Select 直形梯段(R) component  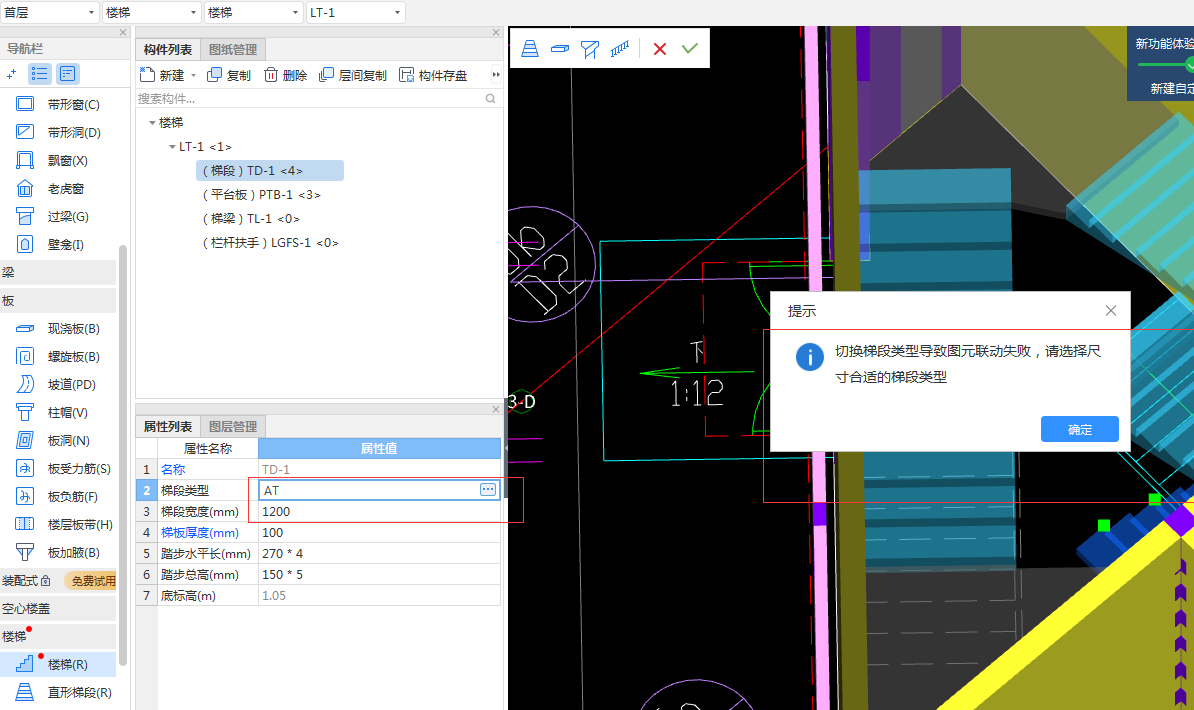click(64, 692)
